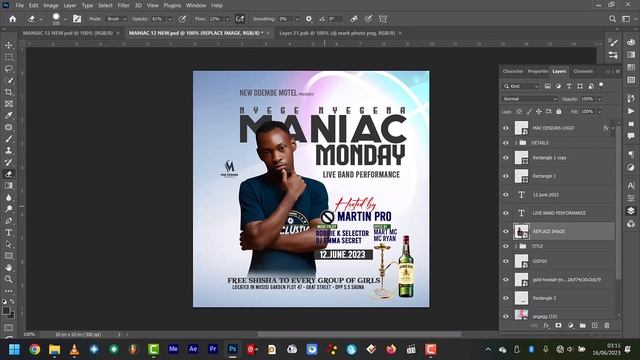Open After Effects from taskbar
The height and width of the screenshot is (360, 640).
pos(193,349)
